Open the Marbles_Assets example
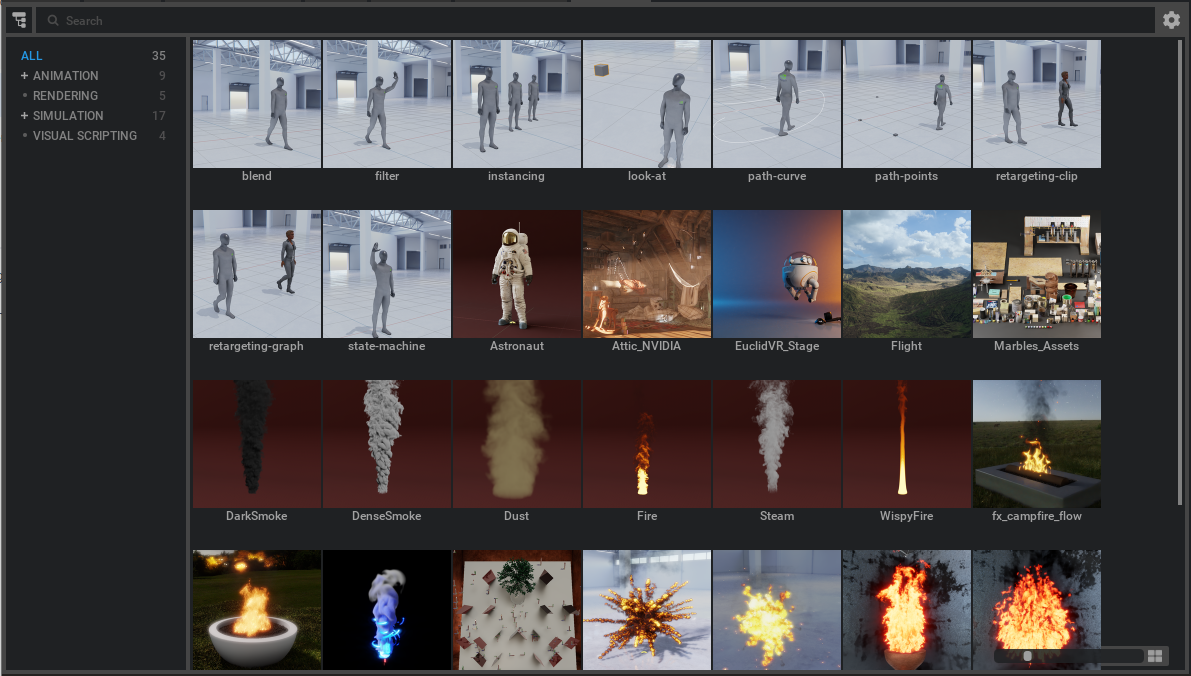This screenshot has height=676, width=1191. [x=1036, y=273]
